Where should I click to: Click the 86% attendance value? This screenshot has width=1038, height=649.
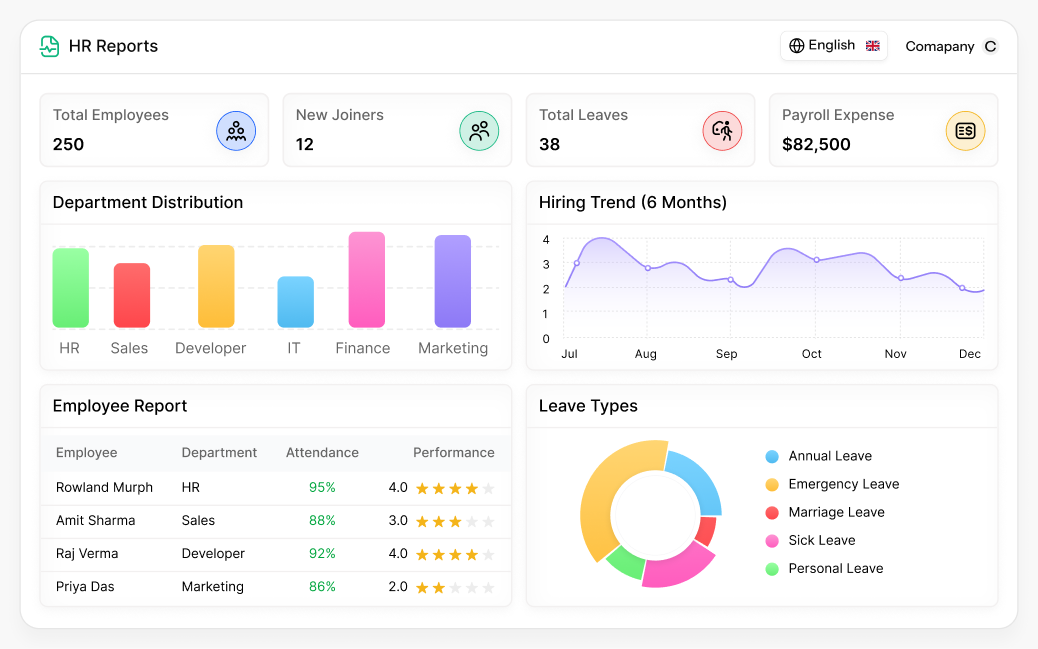tap(322, 587)
